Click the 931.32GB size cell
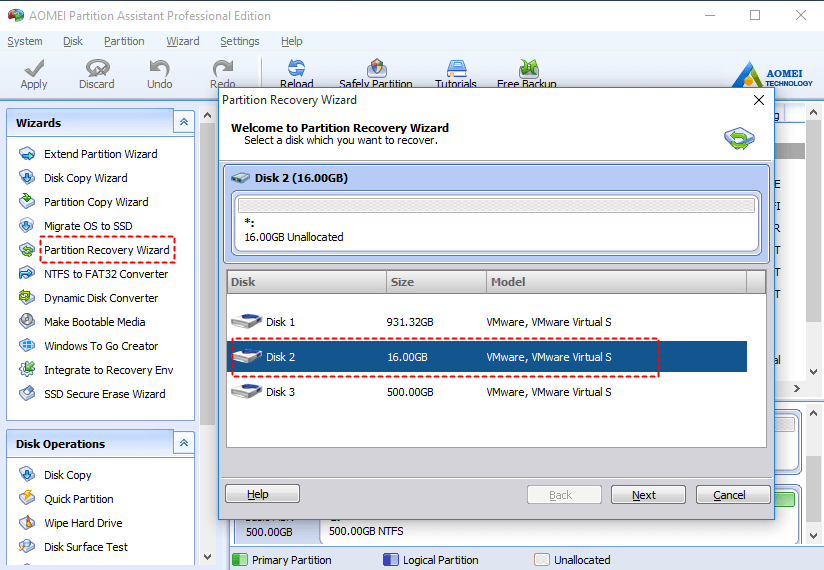The width and height of the screenshot is (824, 570). (x=410, y=322)
